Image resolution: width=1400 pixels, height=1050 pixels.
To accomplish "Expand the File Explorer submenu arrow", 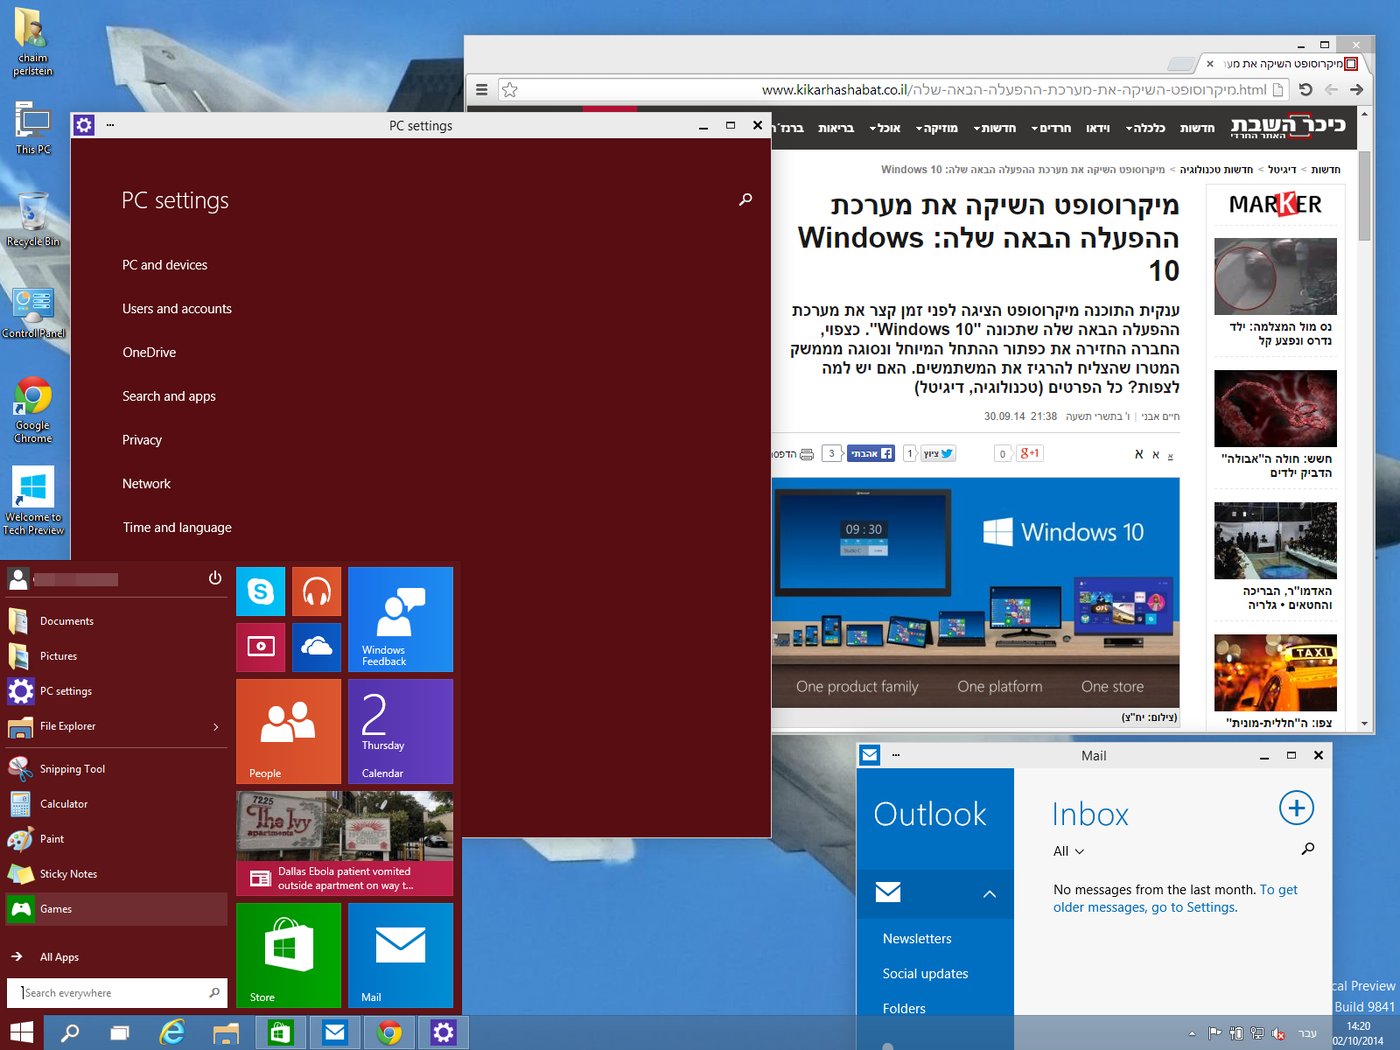I will click(x=216, y=727).
